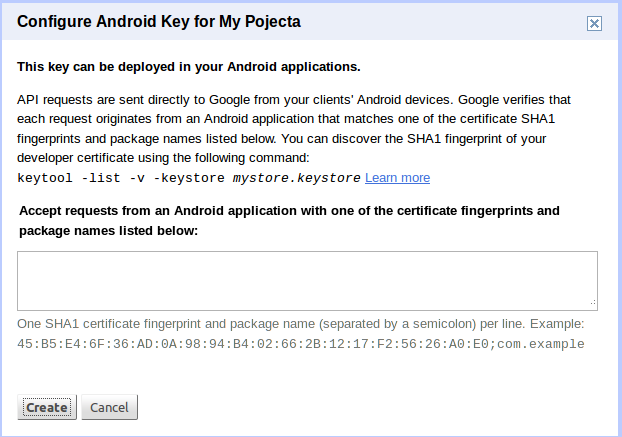Click the italic "mystore.keystore" text

[x=296, y=178]
